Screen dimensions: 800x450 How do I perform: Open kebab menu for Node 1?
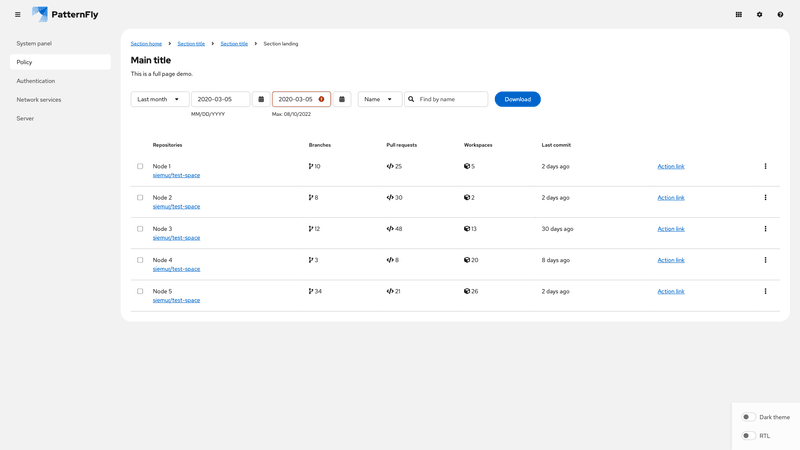[765, 166]
